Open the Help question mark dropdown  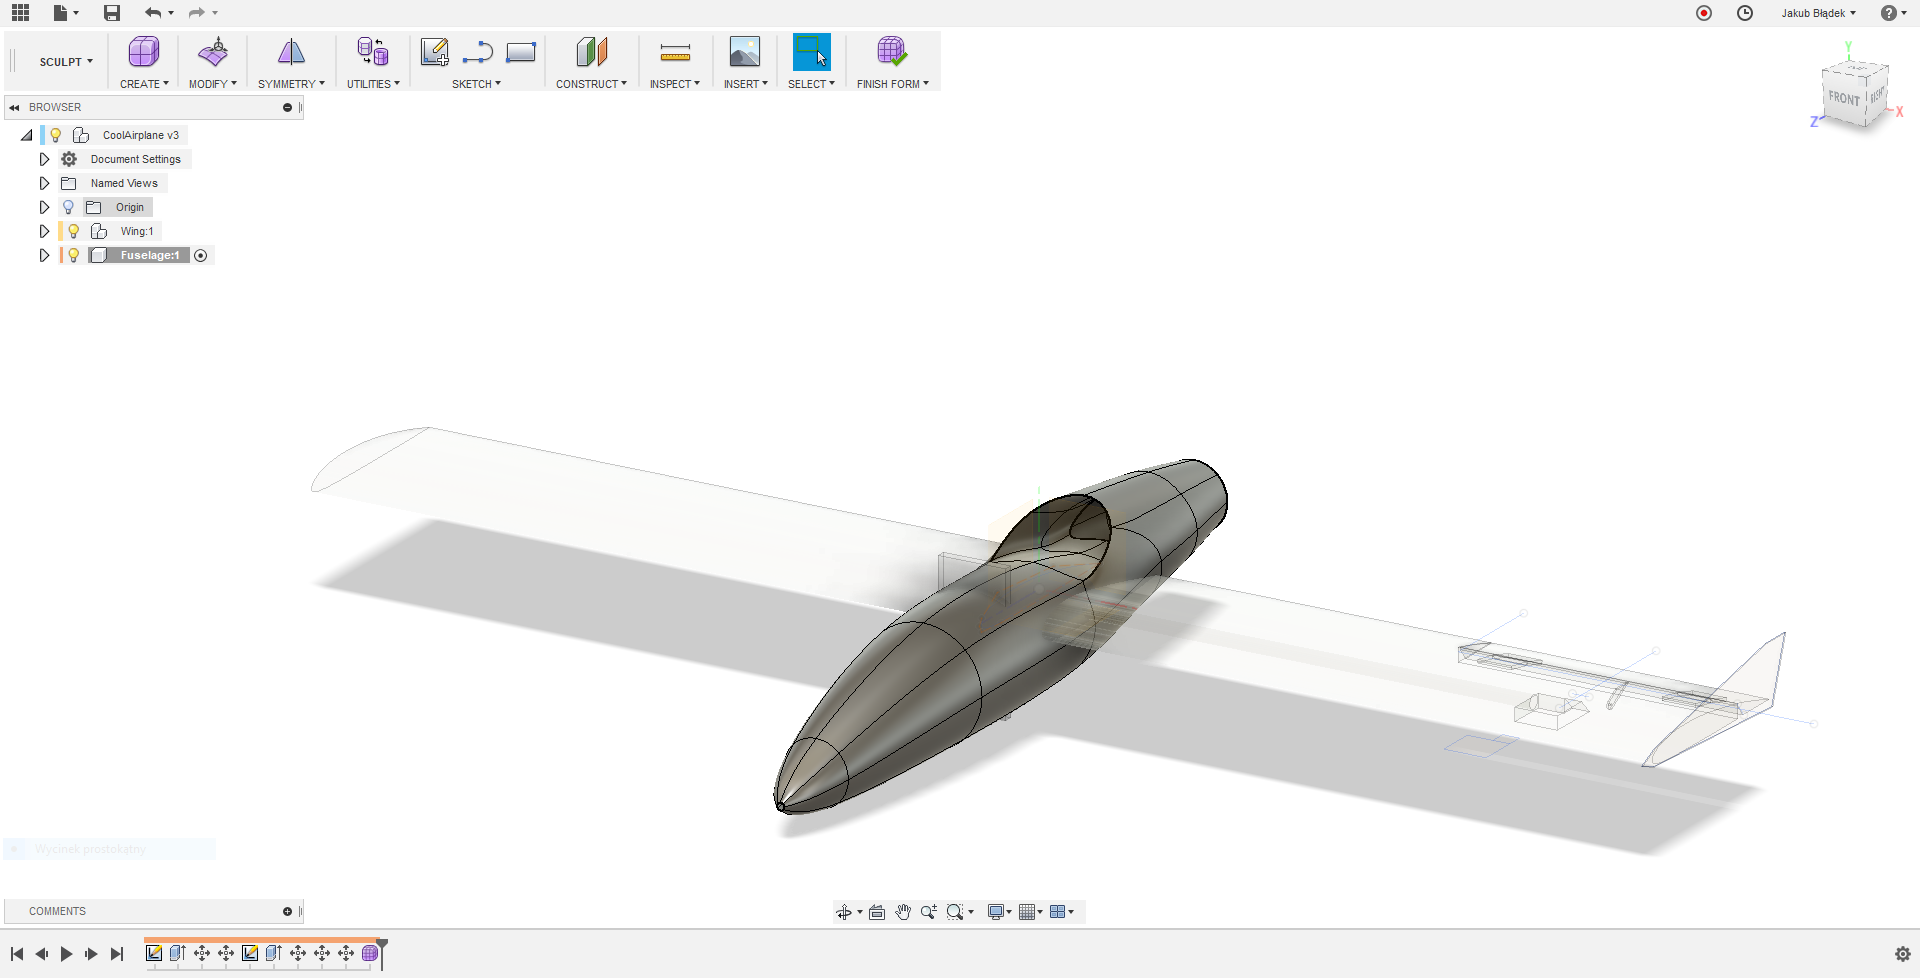pos(1892,13)
